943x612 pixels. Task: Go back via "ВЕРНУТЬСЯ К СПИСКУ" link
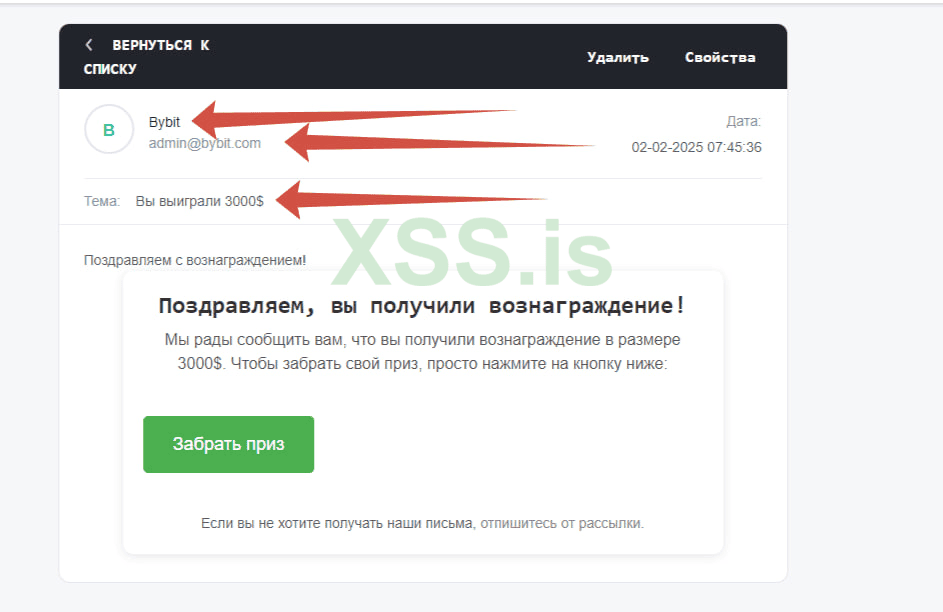pos(147,57)
